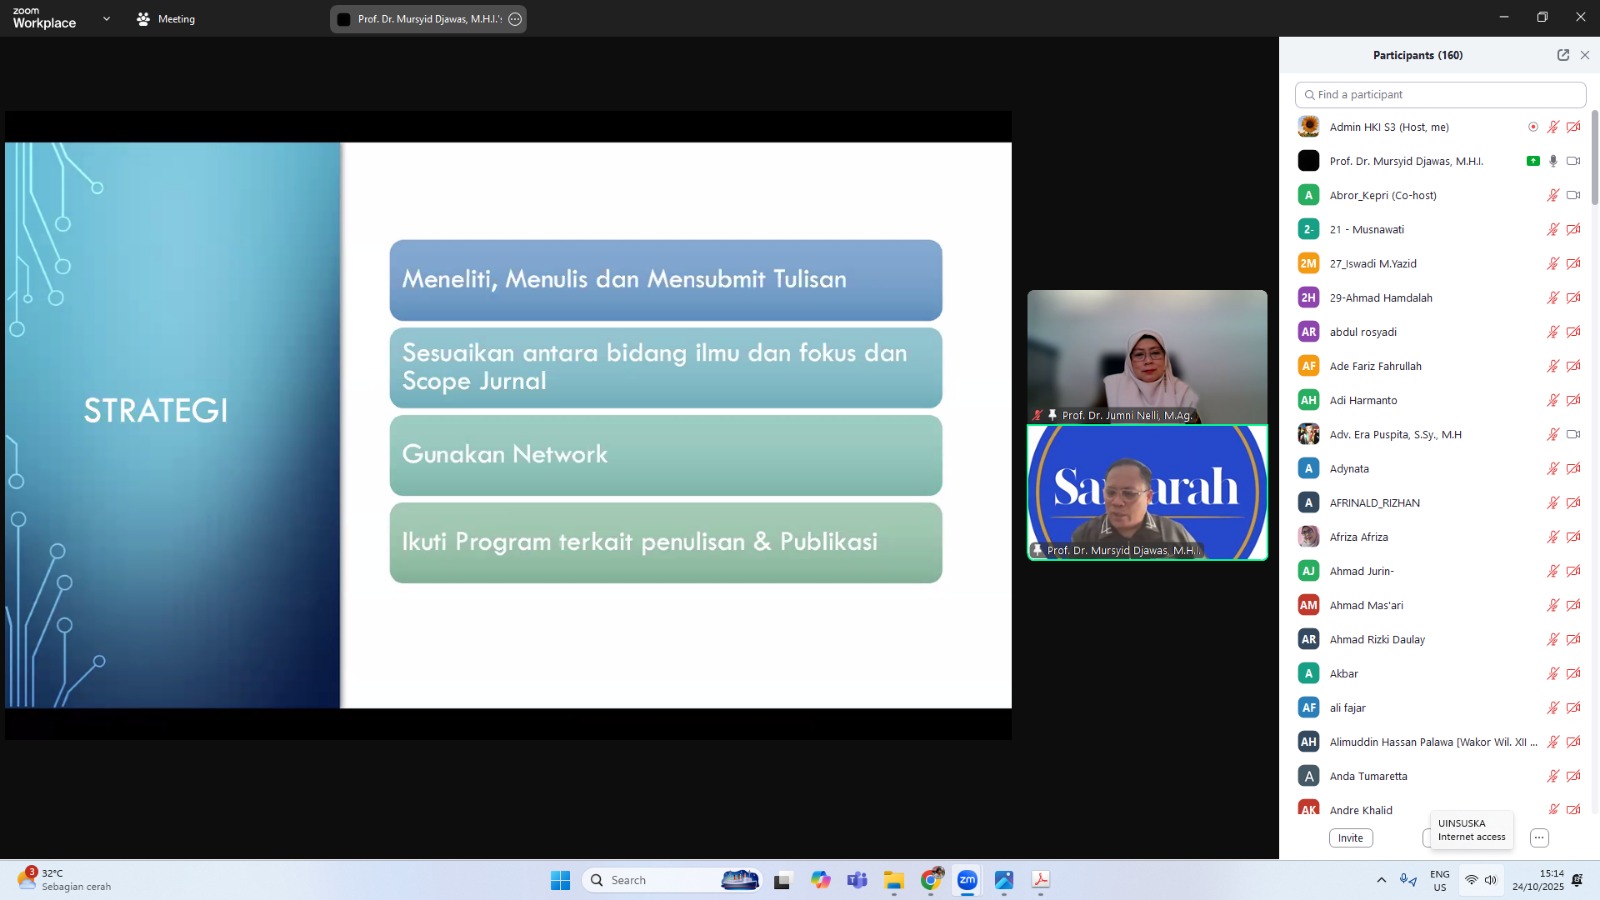Click the Meeting icon in the top bar
The image size is (1600, 900).
tap(144, 19)
